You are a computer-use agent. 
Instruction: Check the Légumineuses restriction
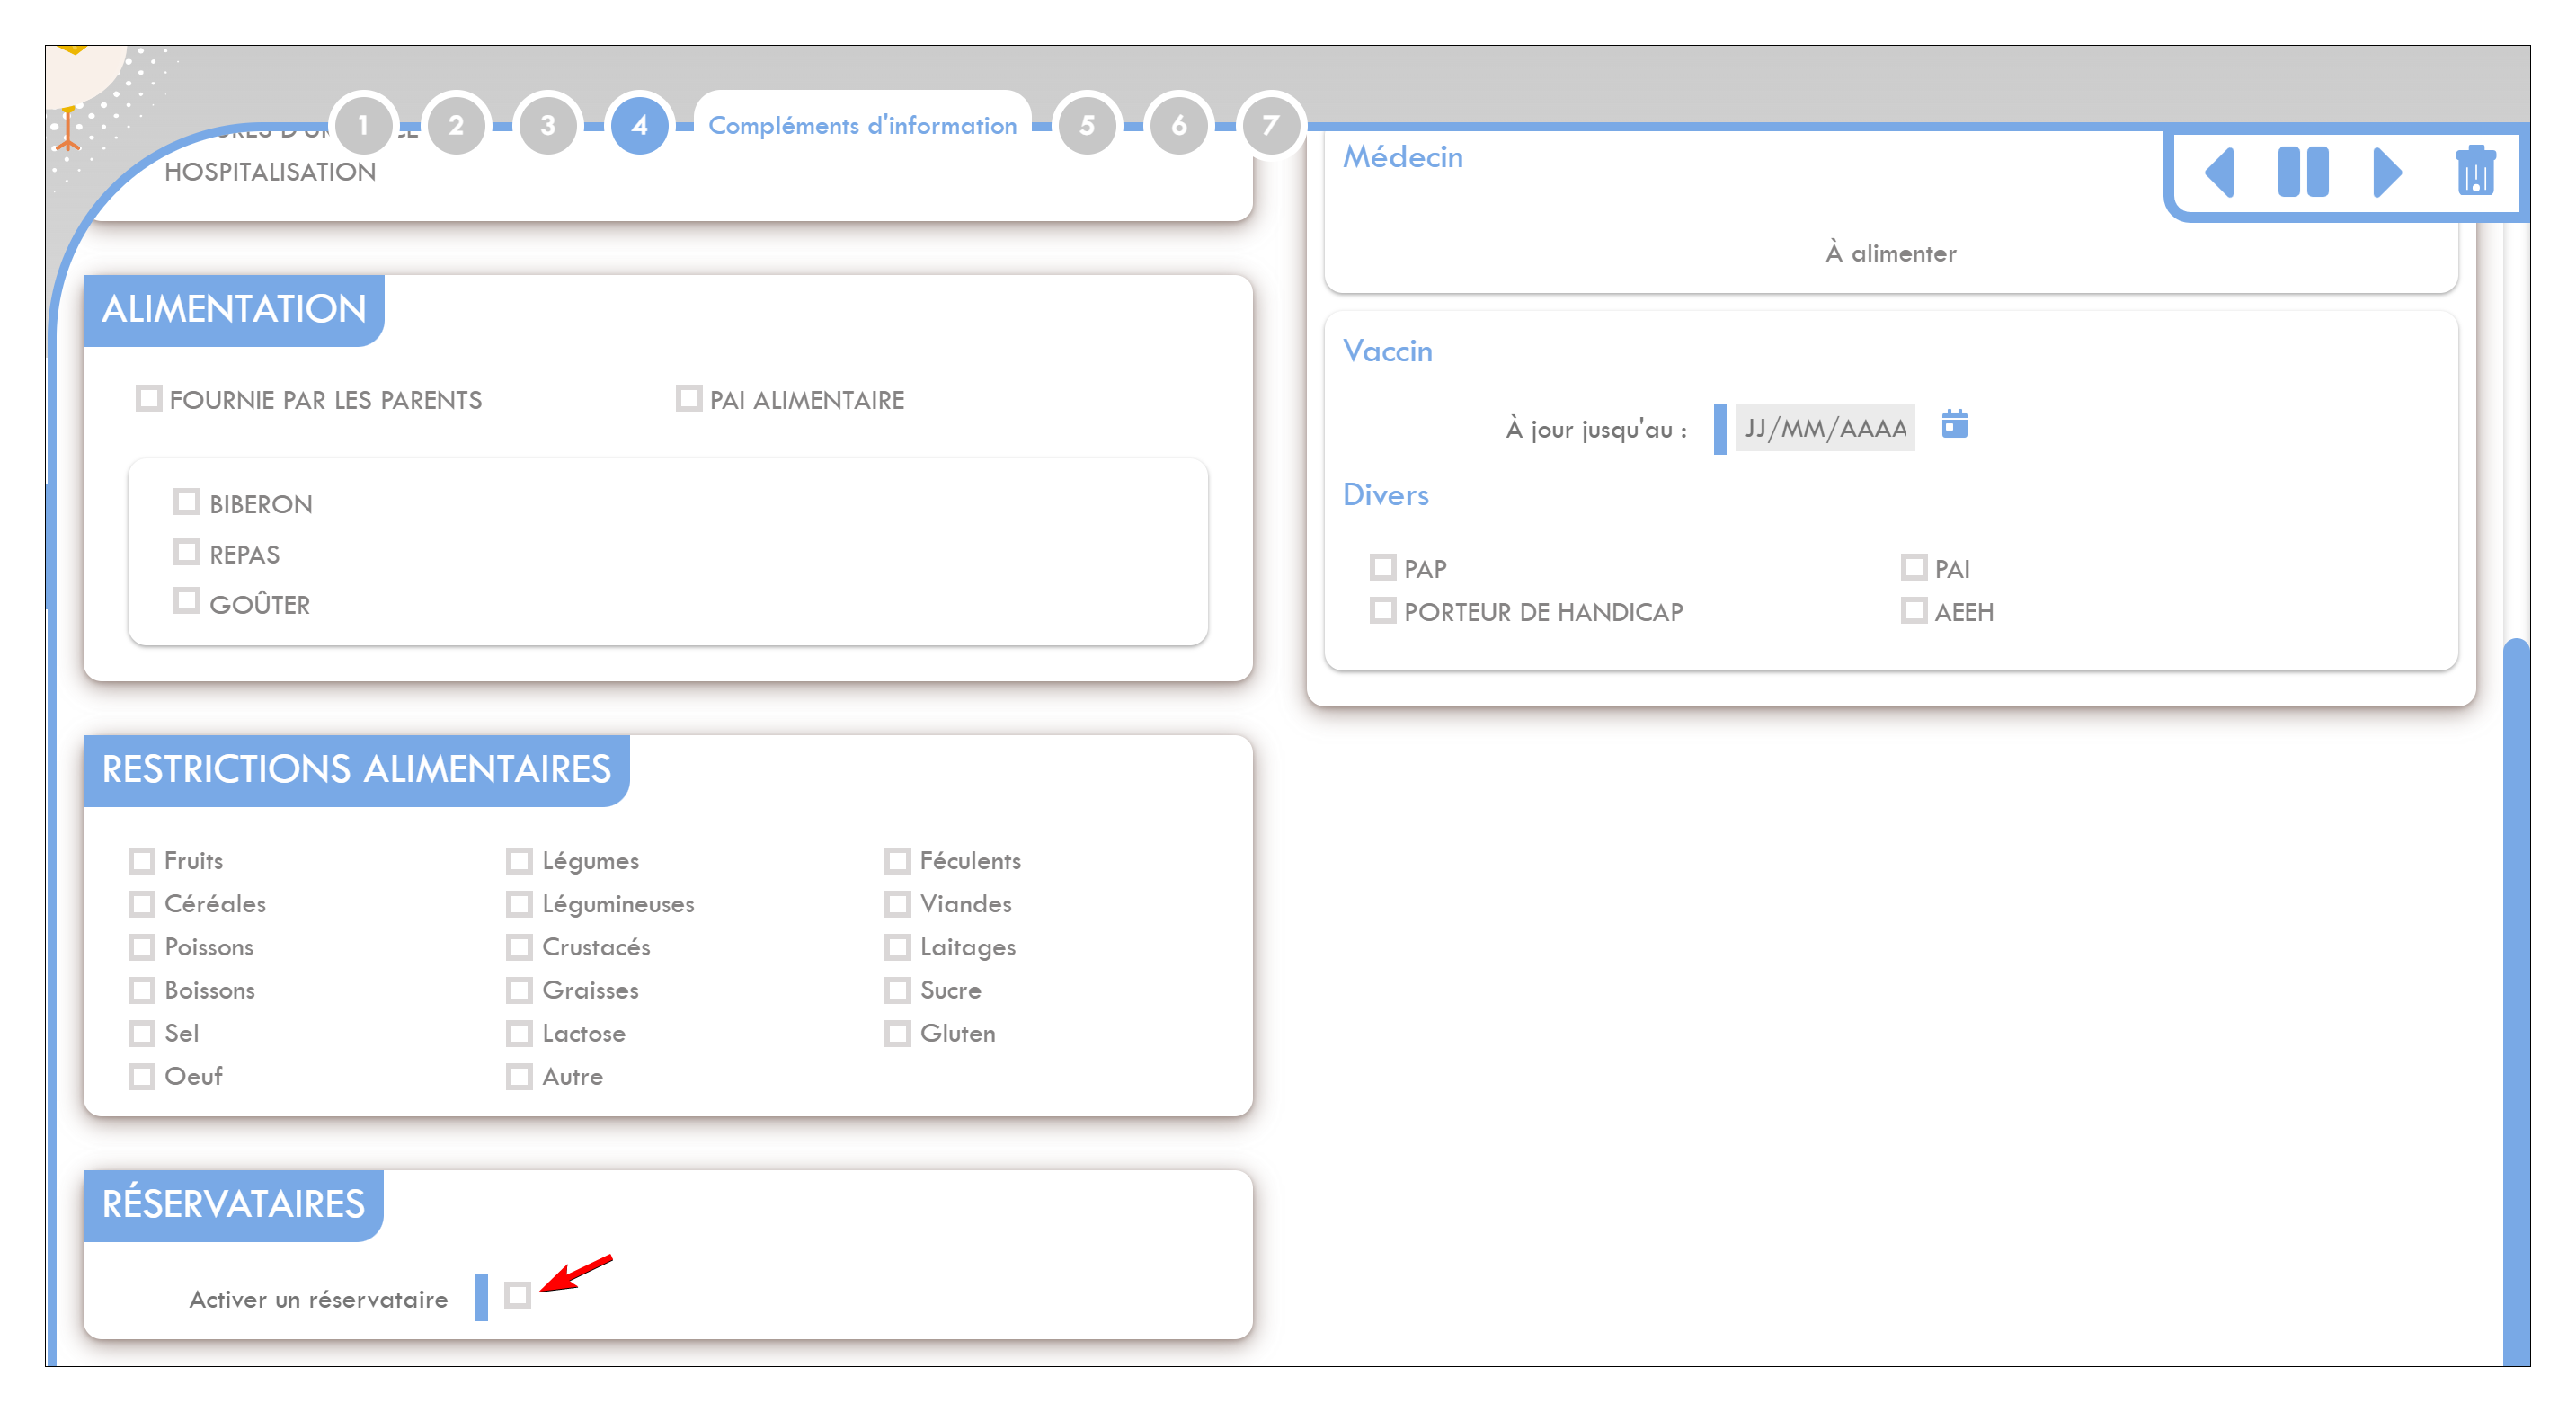pos(519,903)
